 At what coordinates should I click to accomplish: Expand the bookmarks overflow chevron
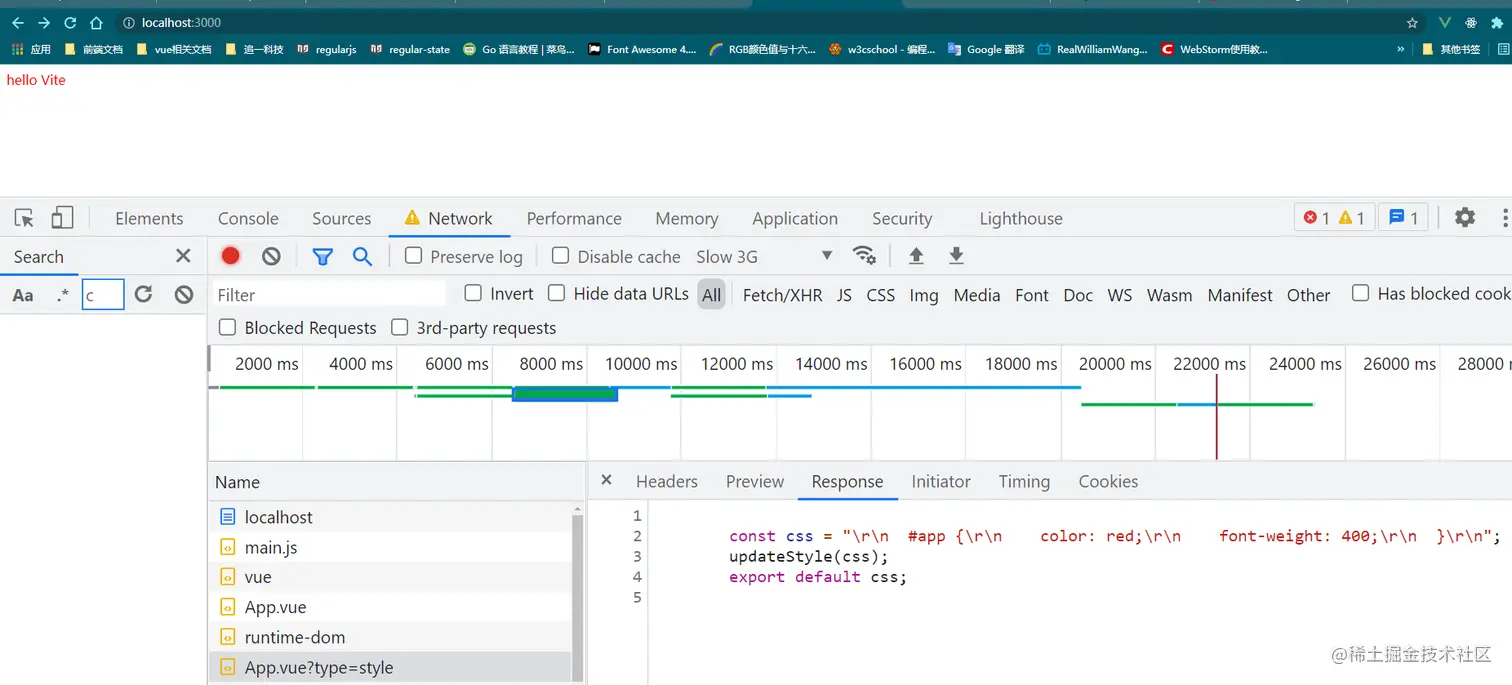(x=1399, y=49)
